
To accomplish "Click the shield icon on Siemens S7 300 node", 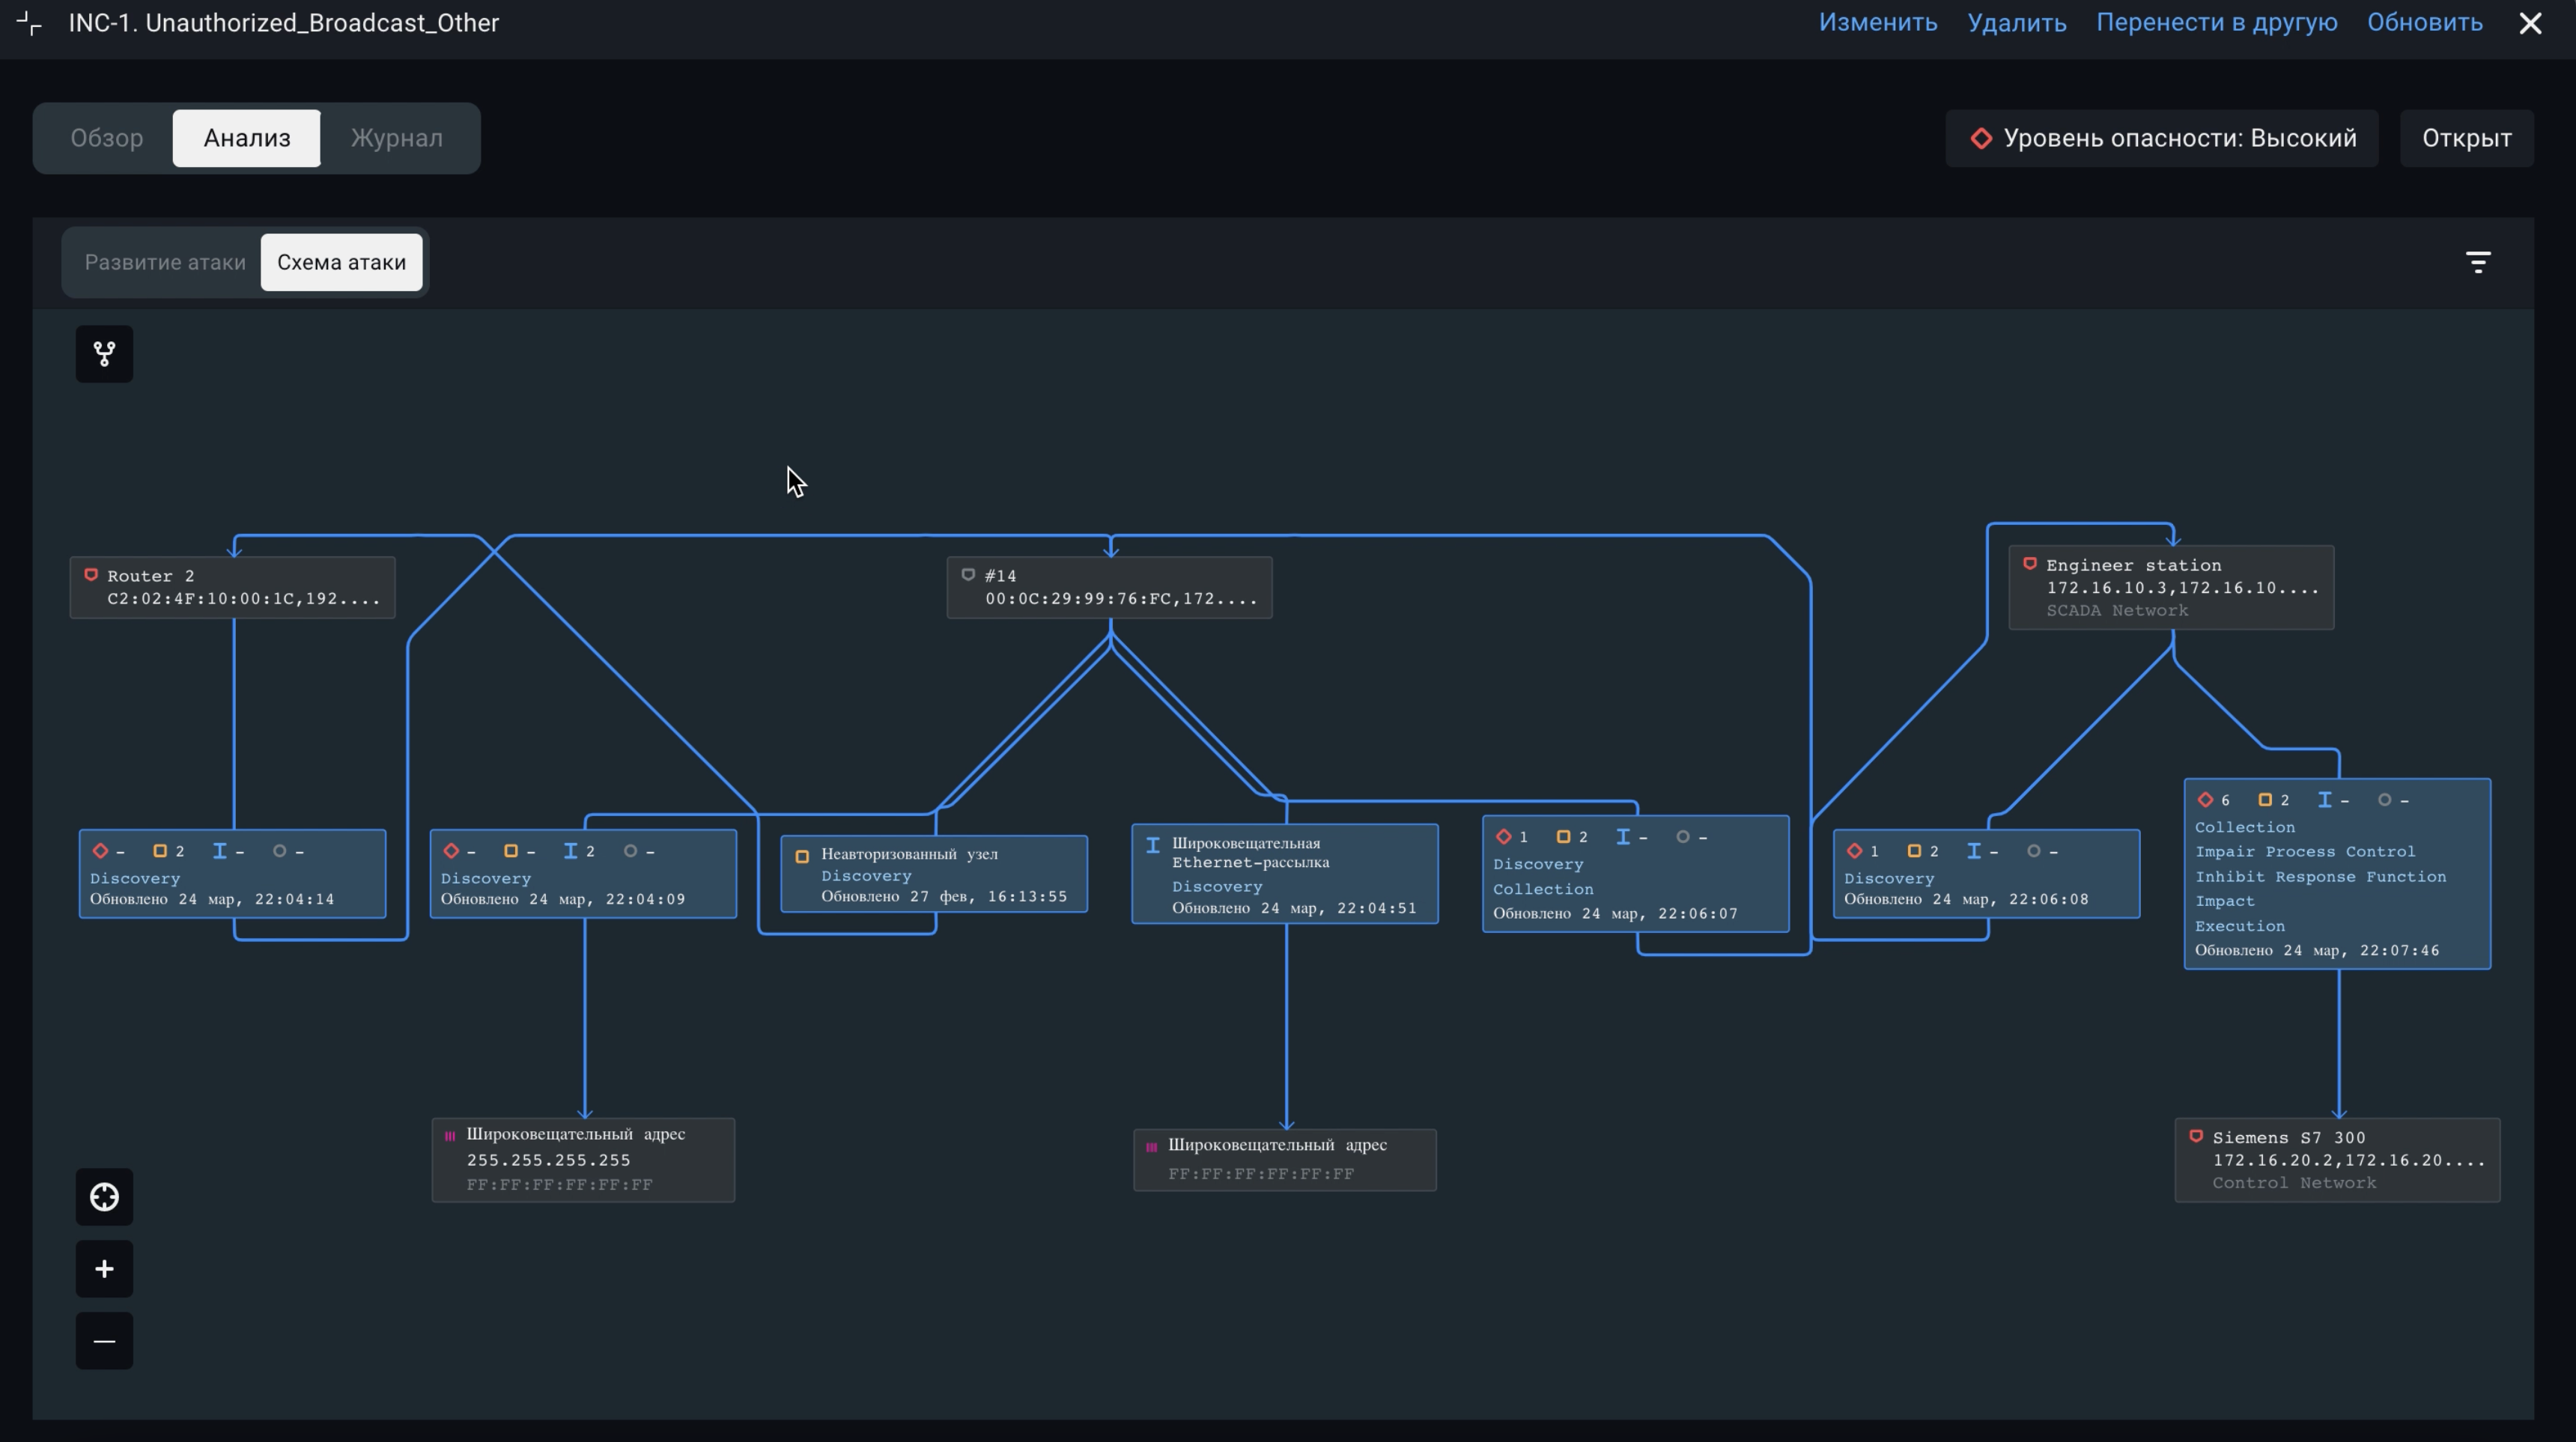I will [x=2196, y=1136].
